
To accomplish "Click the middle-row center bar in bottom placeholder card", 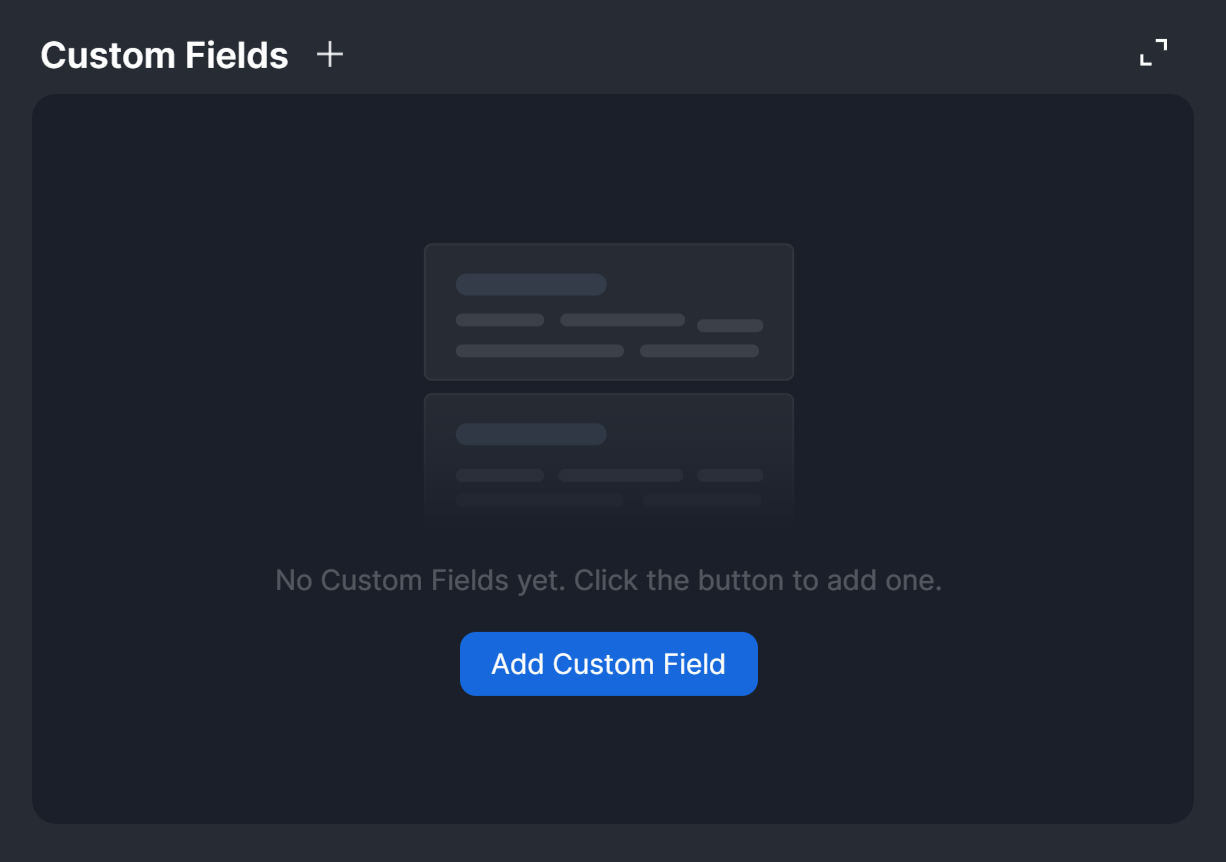I will pos(620,475).
